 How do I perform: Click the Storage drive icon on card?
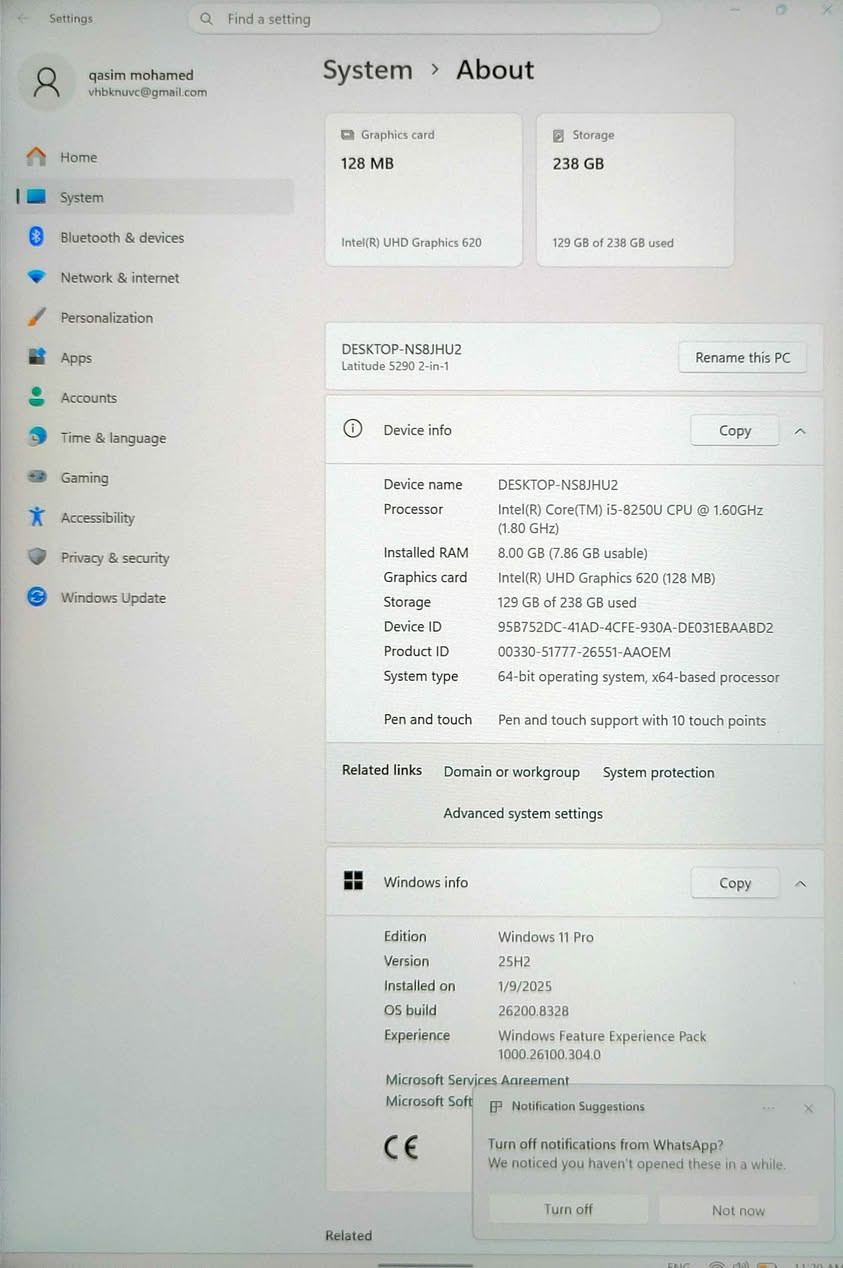(558, 135)
